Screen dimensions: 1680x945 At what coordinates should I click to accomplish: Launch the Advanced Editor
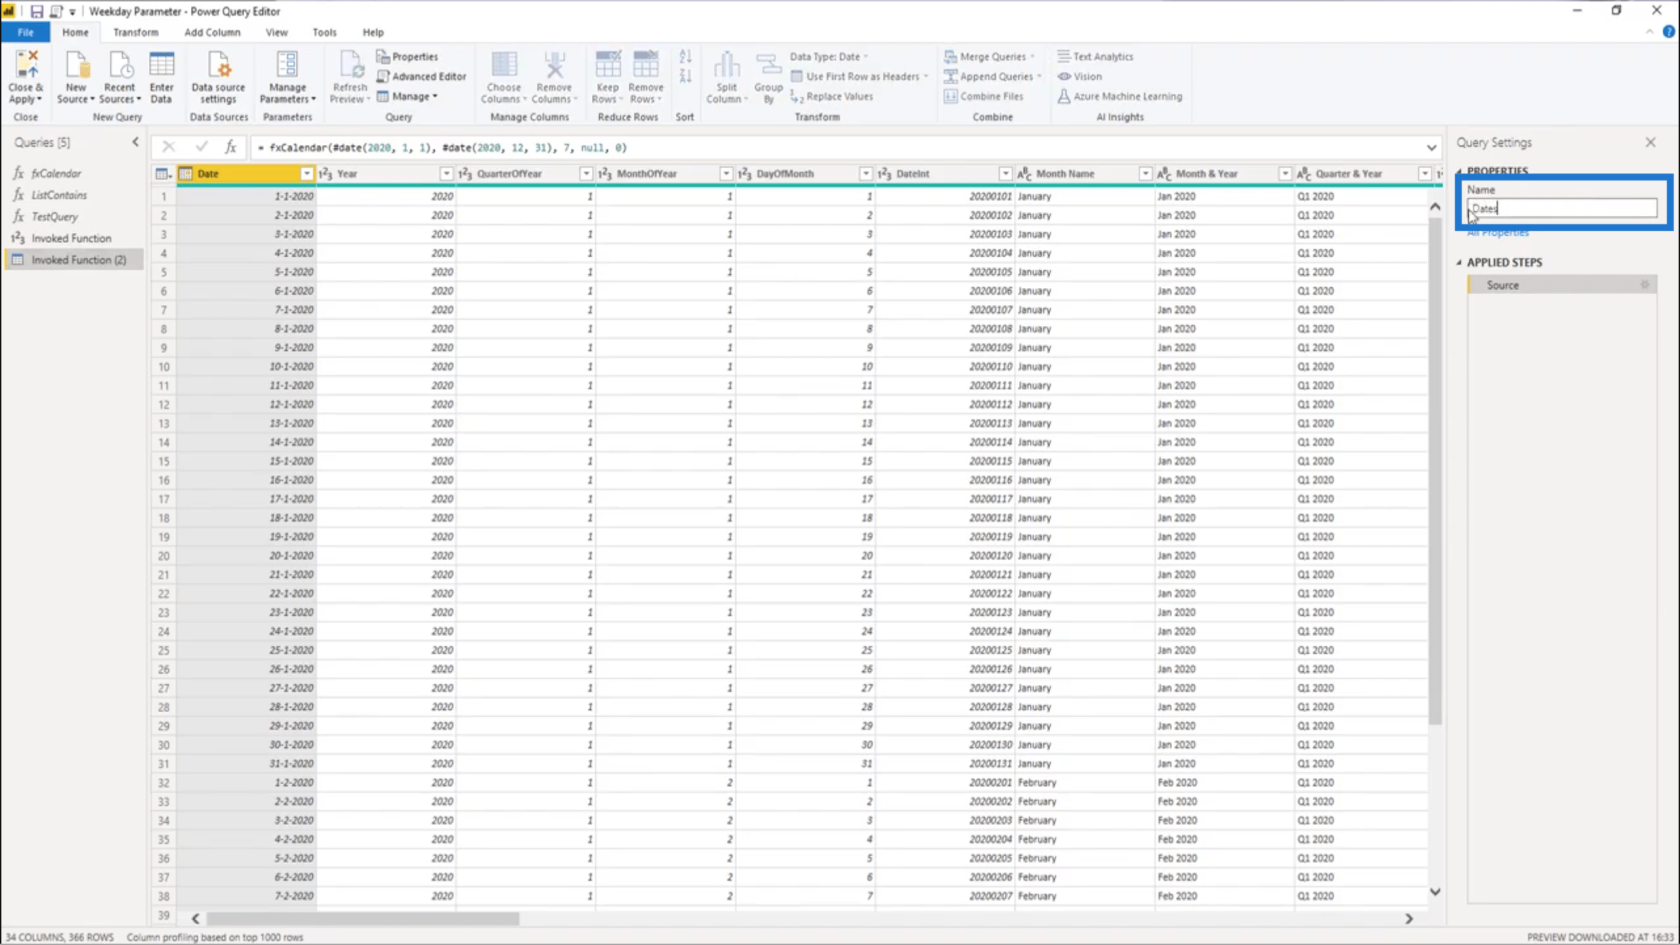coord(421,76)
